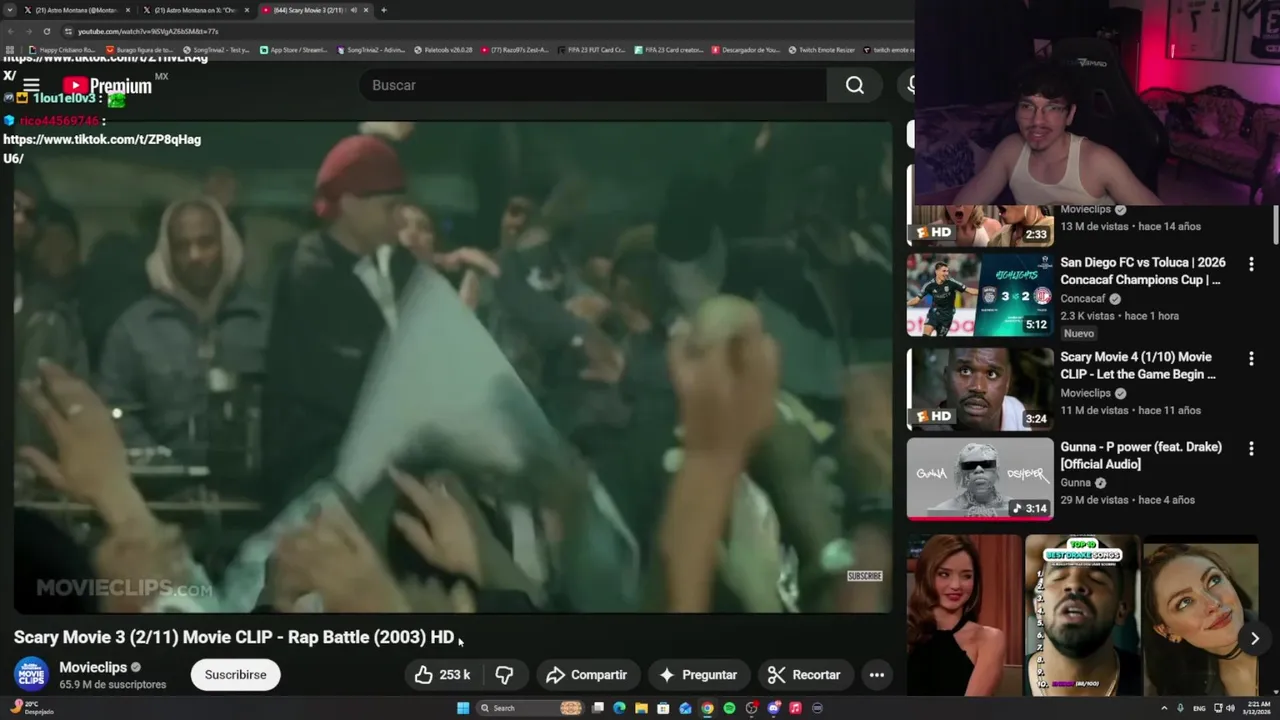Share the video via Compartir
The image size is (1280, 720).
click(x=587, y=675)
